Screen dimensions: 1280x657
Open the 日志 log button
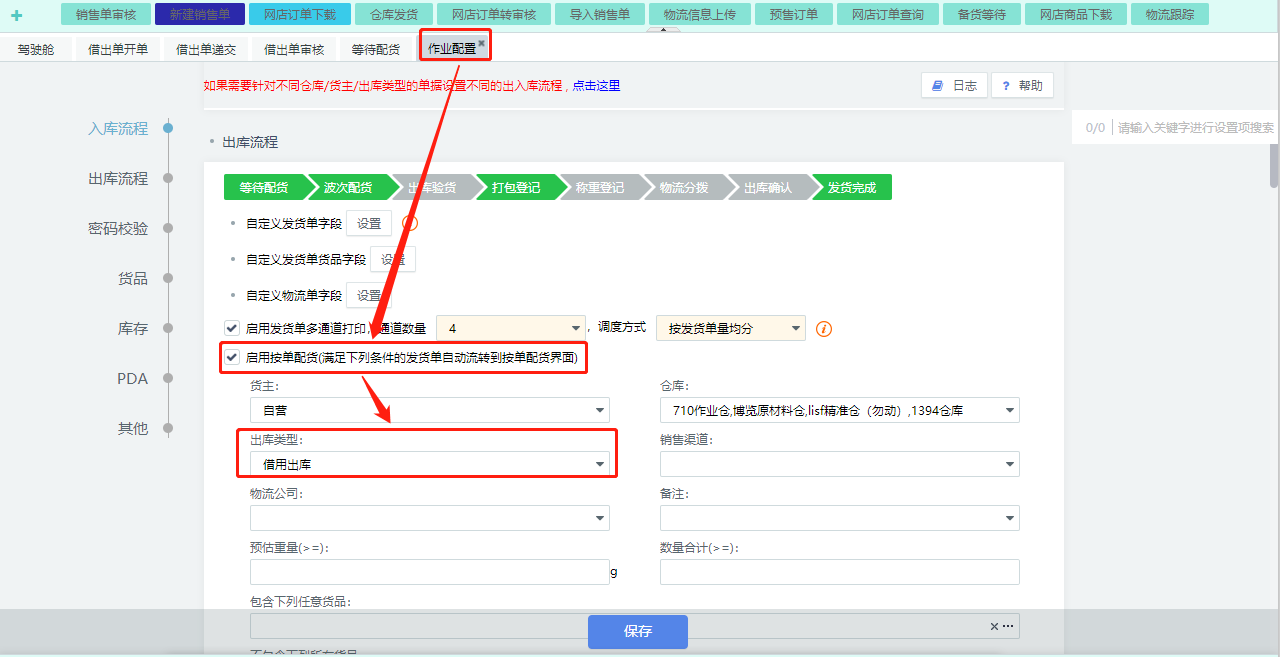(x=954, y=86)
